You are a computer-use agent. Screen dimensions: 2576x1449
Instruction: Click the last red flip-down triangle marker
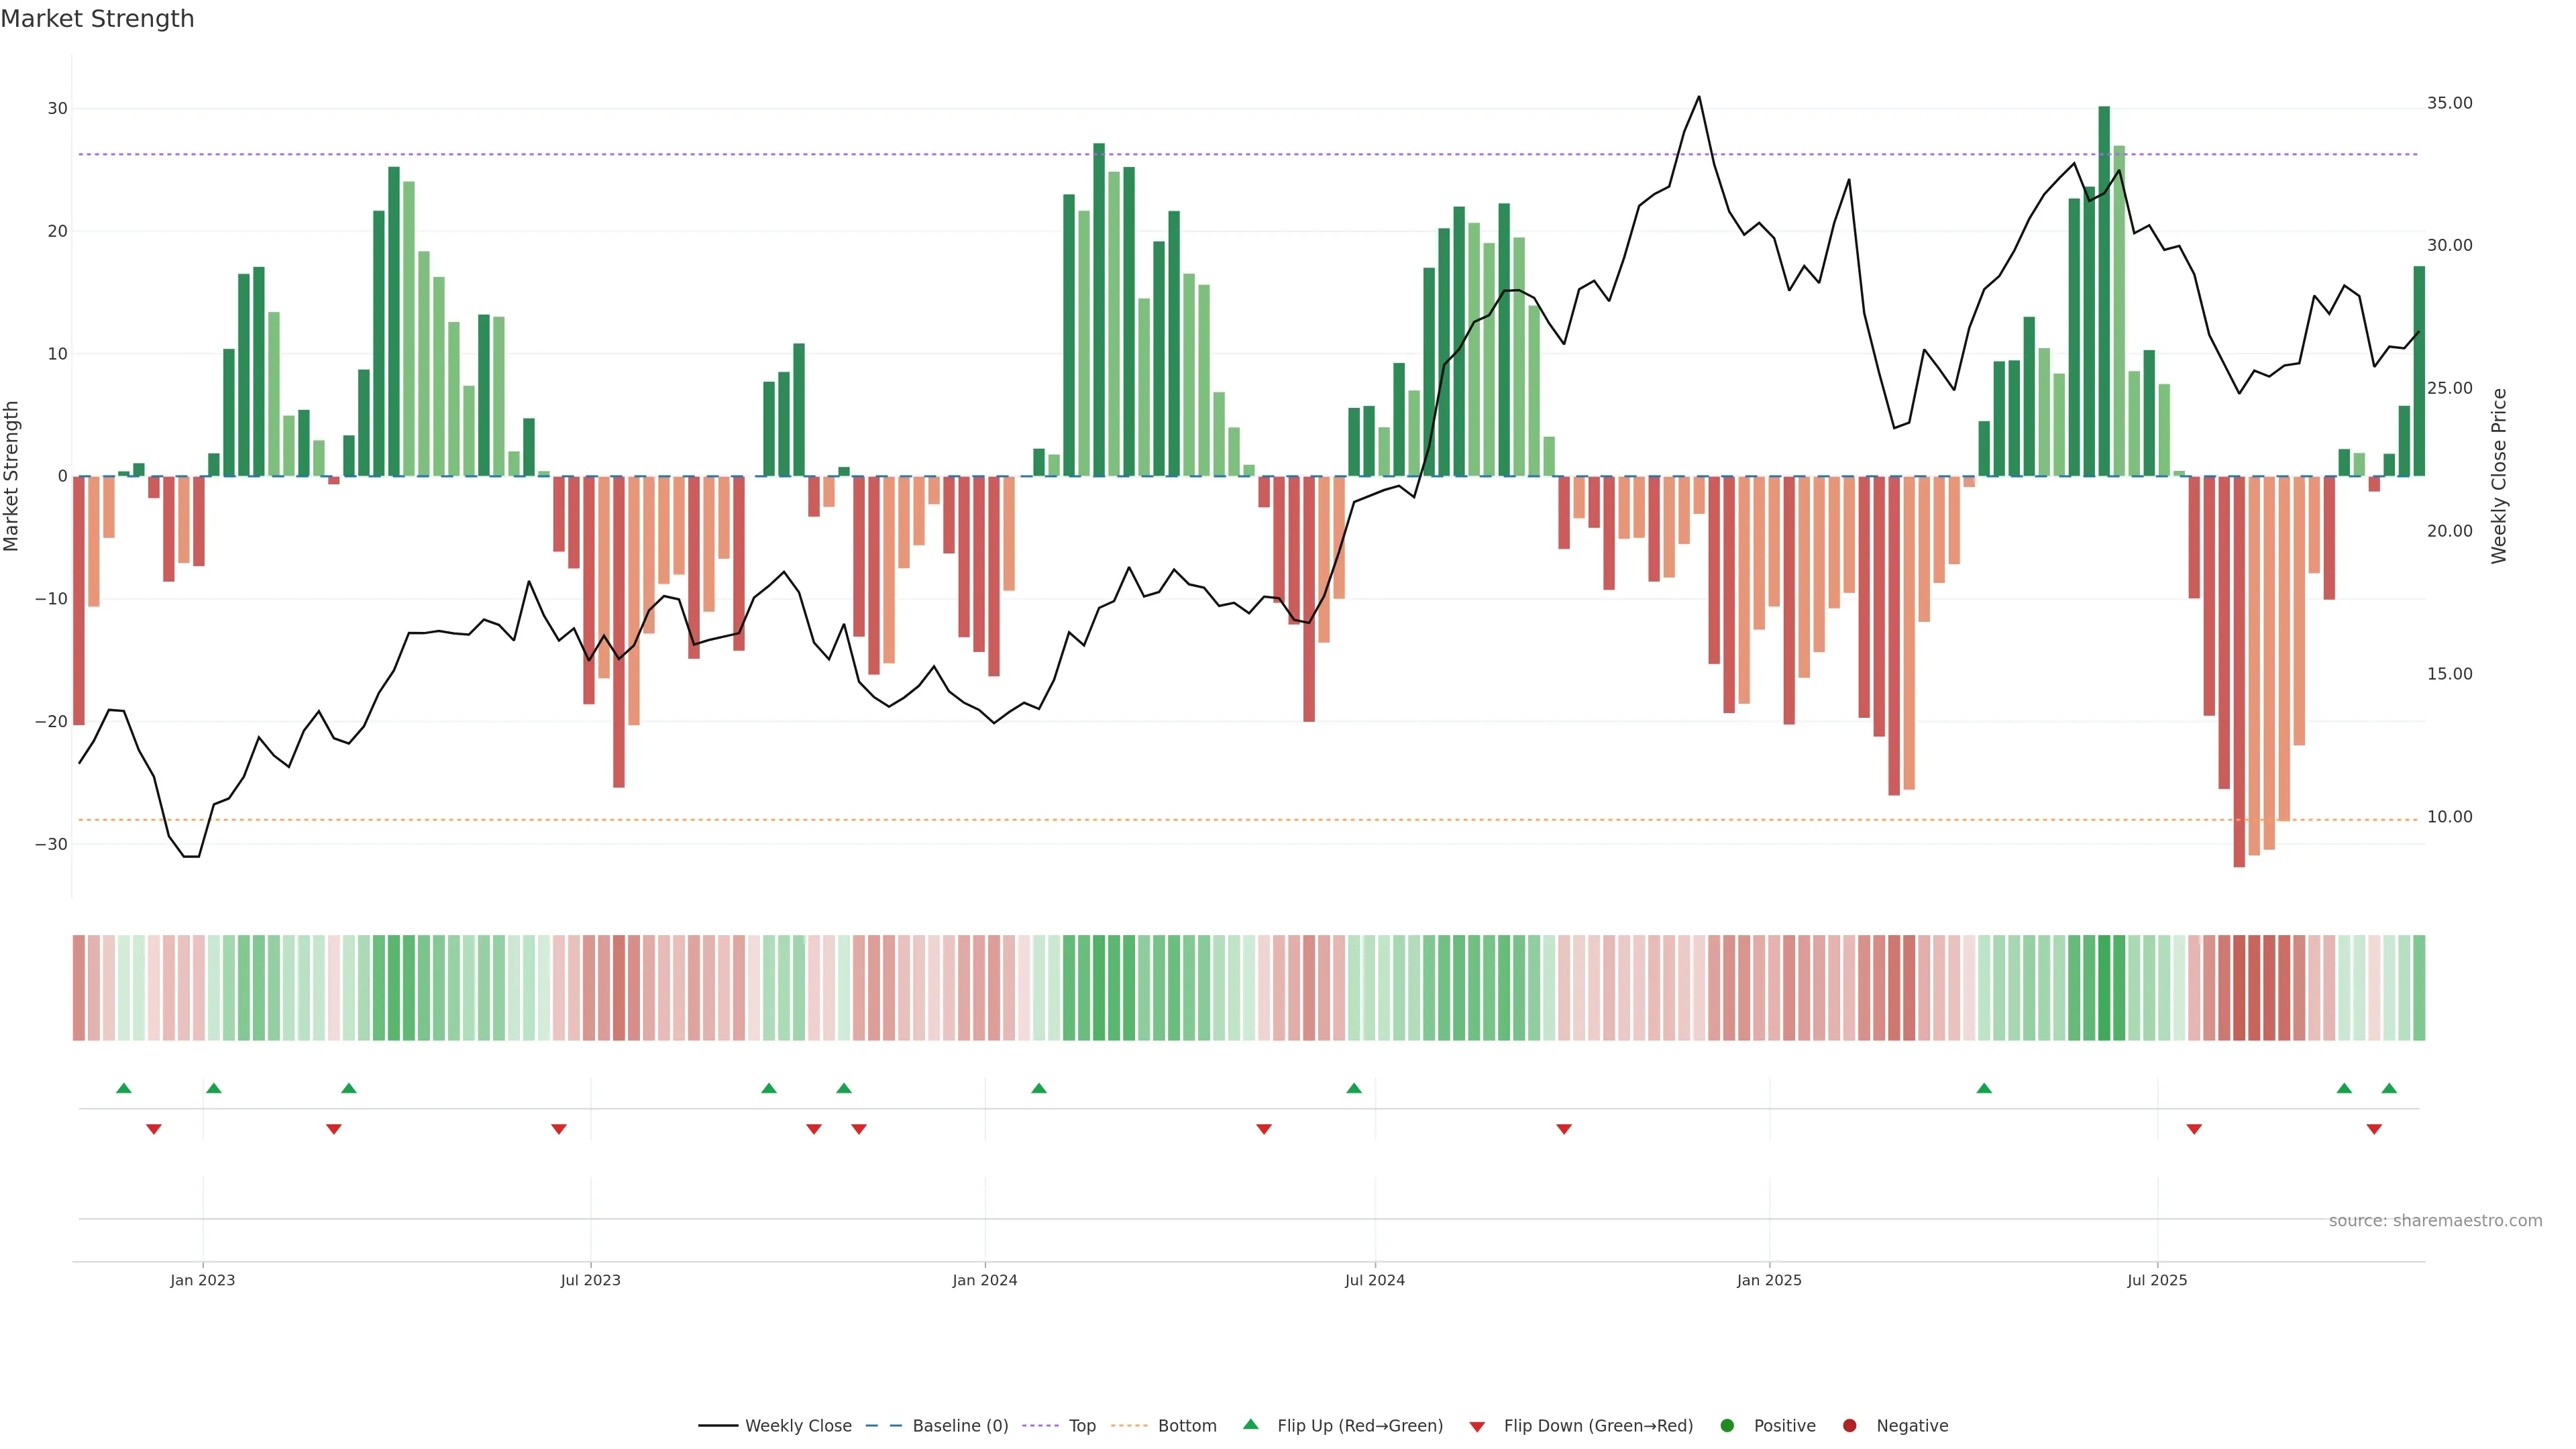2374,1129
